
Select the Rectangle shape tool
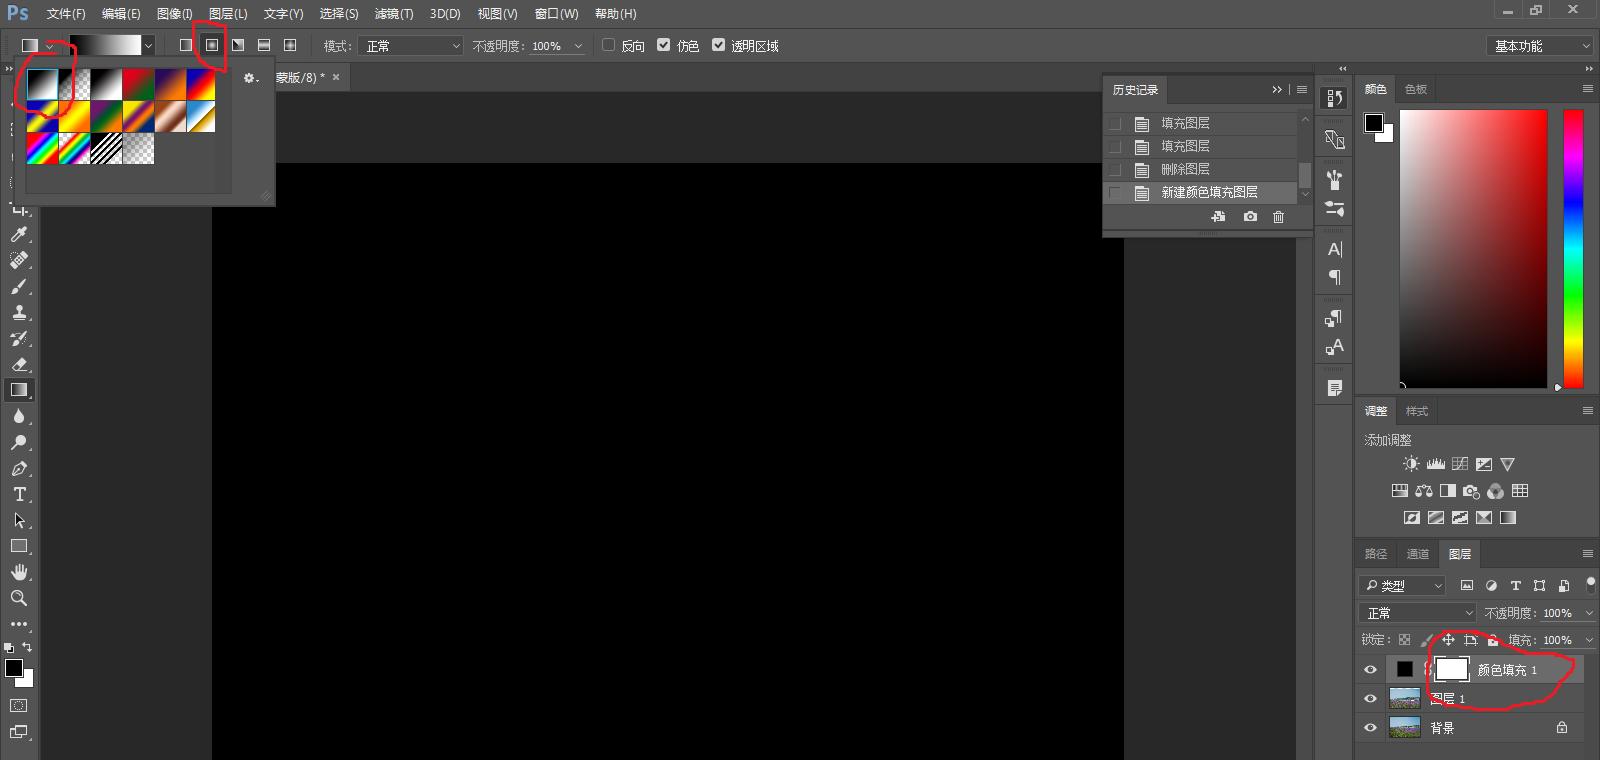19,546
